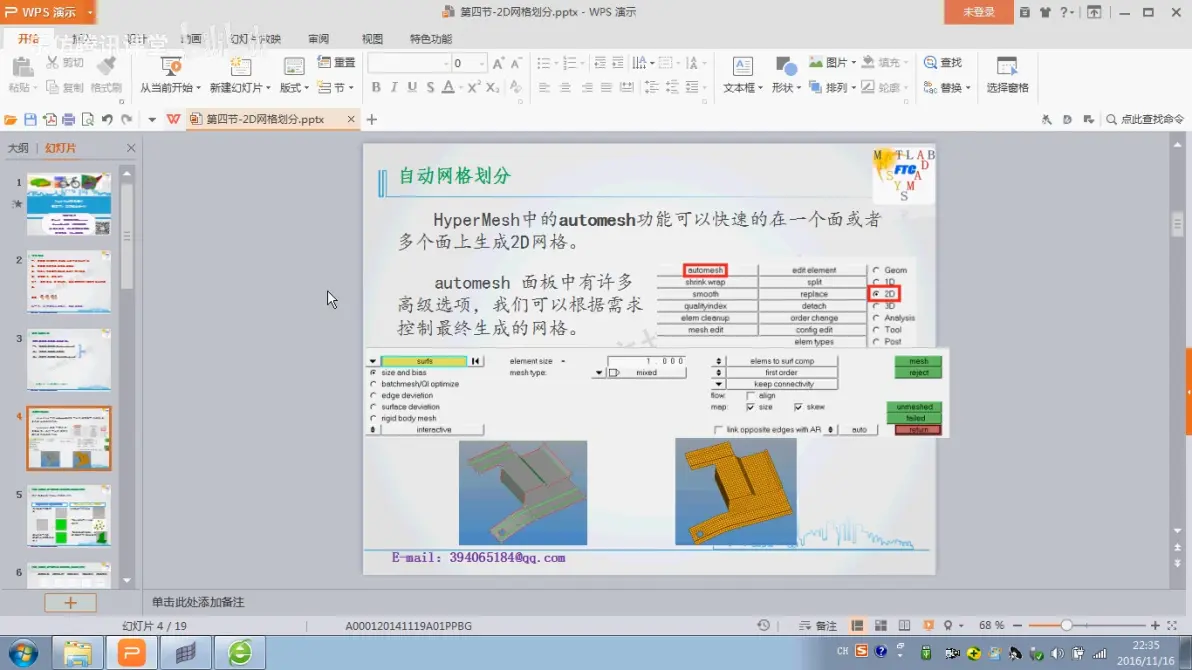Apply superscript formatting
The width and height of the screenshot is (1192, 670).
pyautogui.click(x=473, y=87)
